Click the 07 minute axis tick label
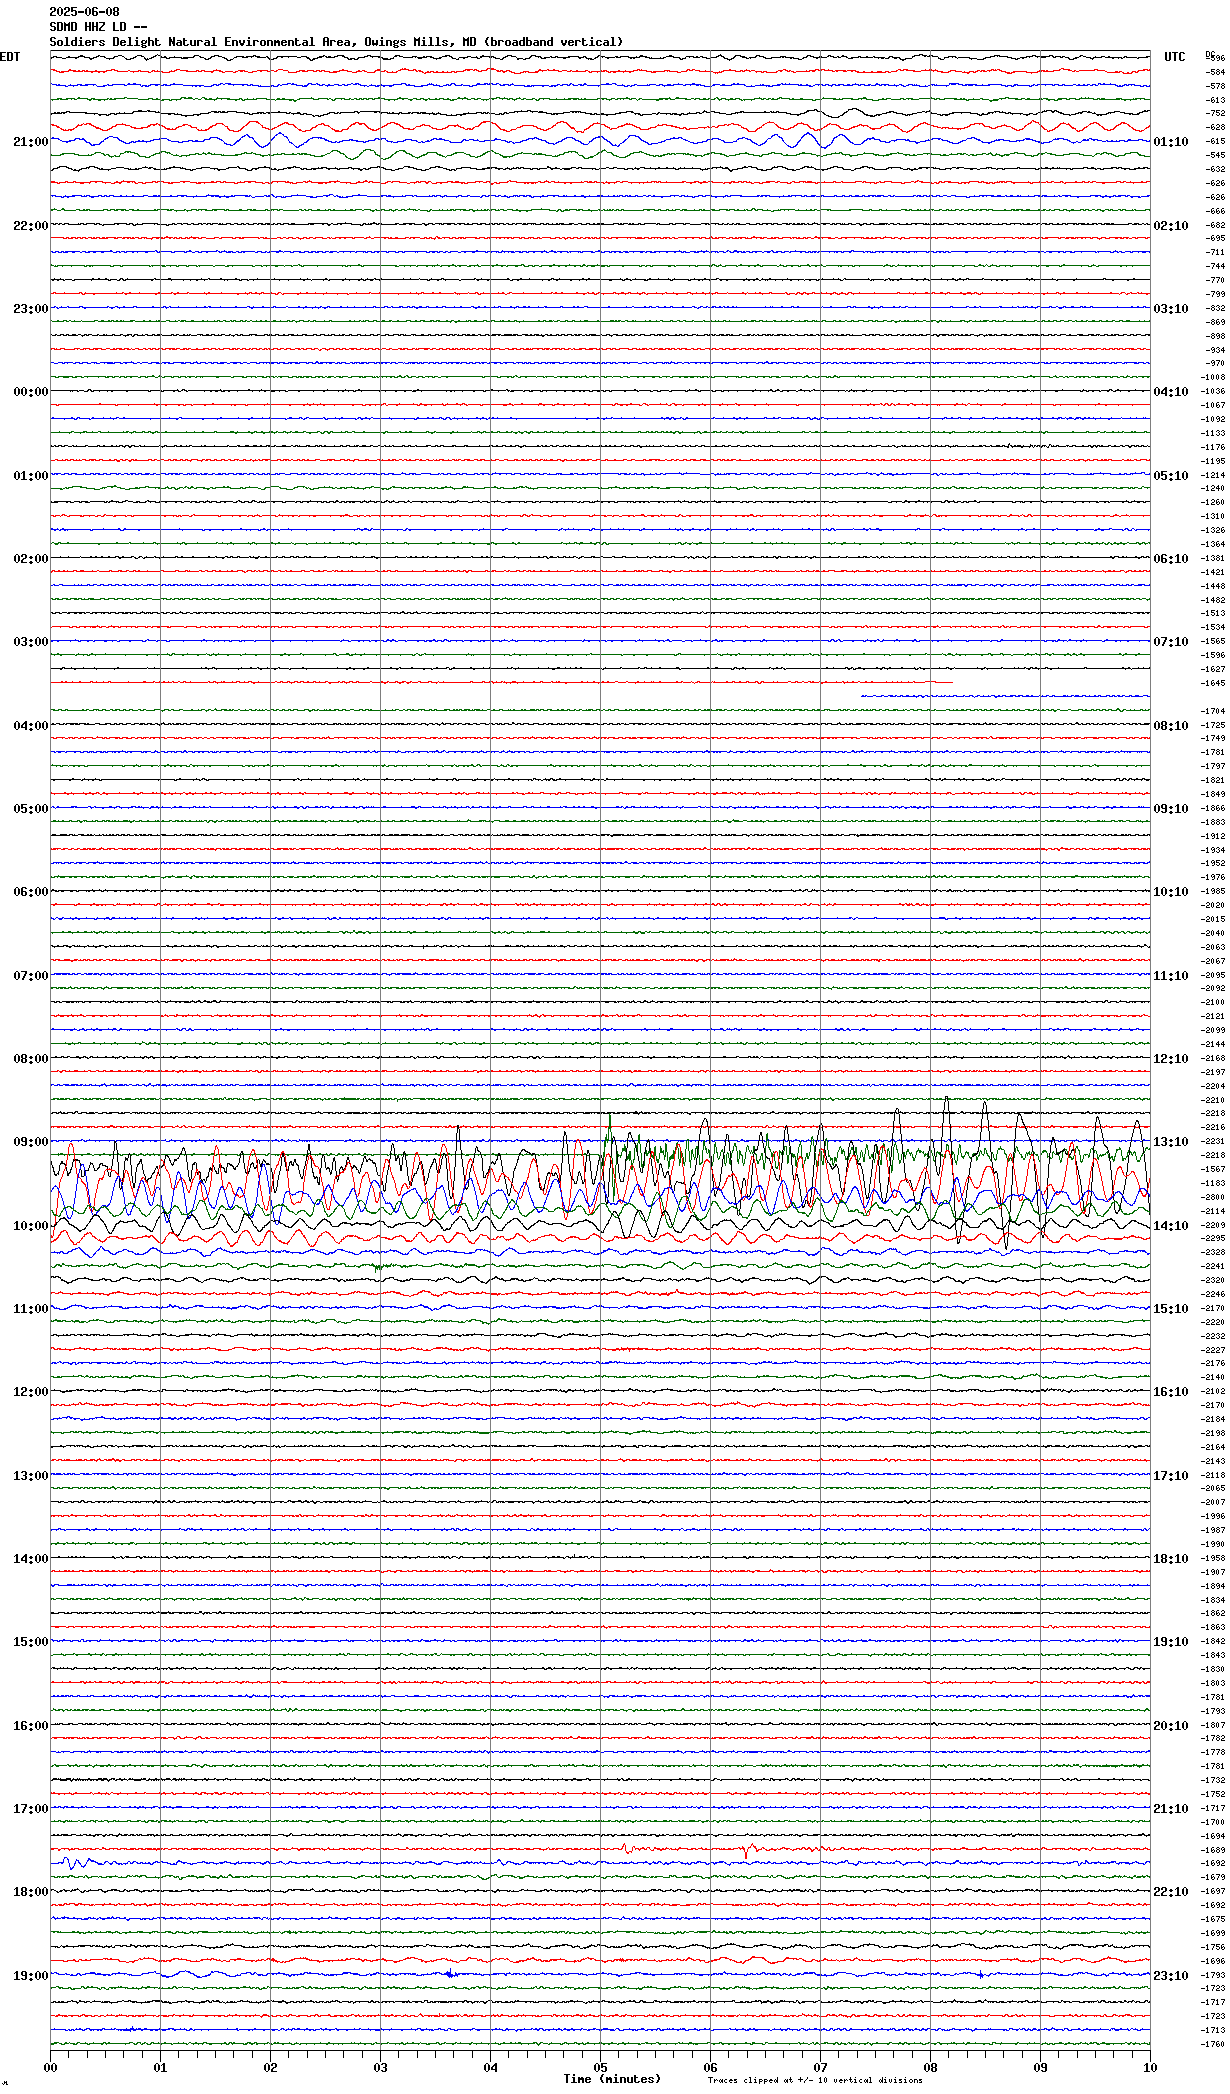This screenshot has width=1230, height=2094. pos(820,2068)
